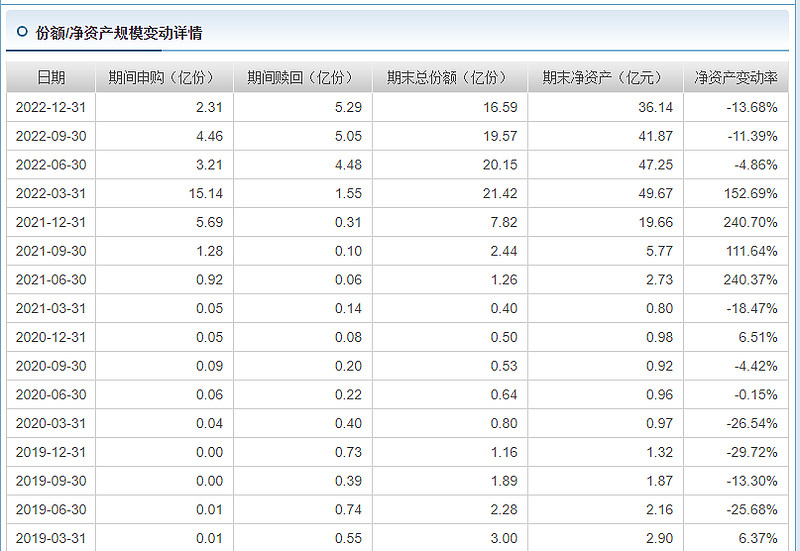Click the date cell 2019-09-30
Viewport: 800px width, 551px height.
coord(51,481)
